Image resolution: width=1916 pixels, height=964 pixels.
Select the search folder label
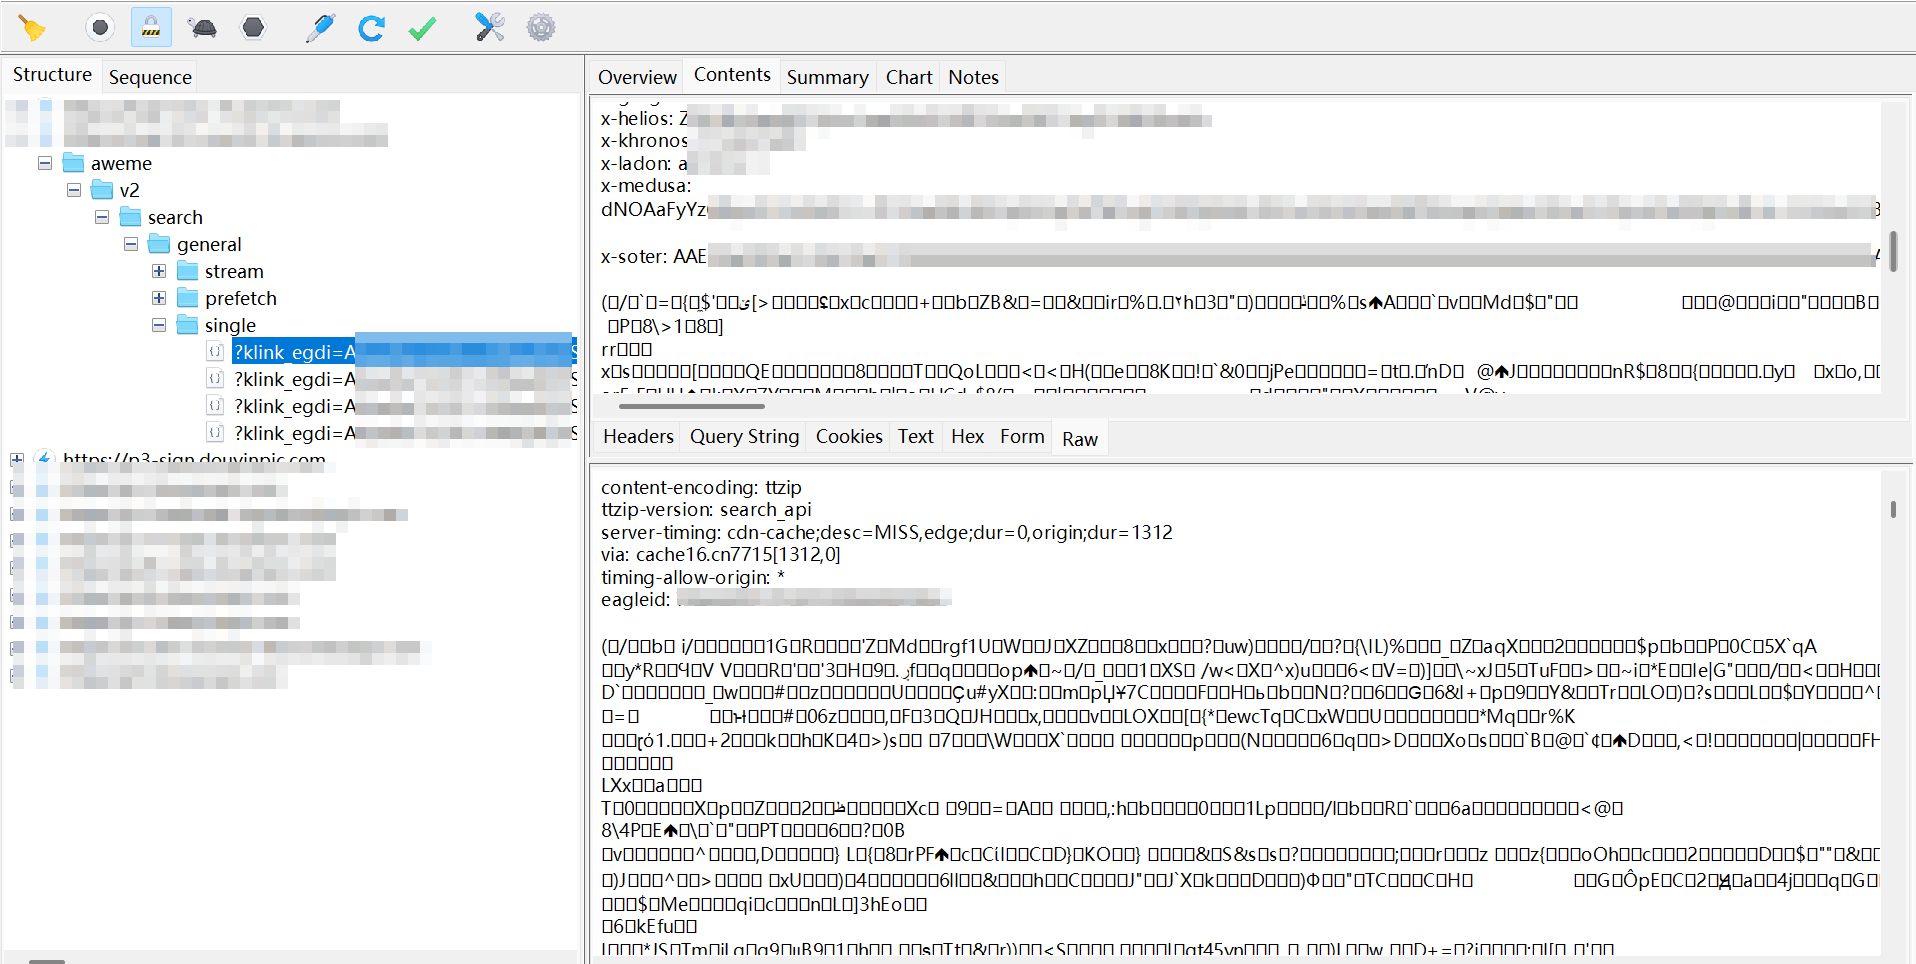click(175, 217)
